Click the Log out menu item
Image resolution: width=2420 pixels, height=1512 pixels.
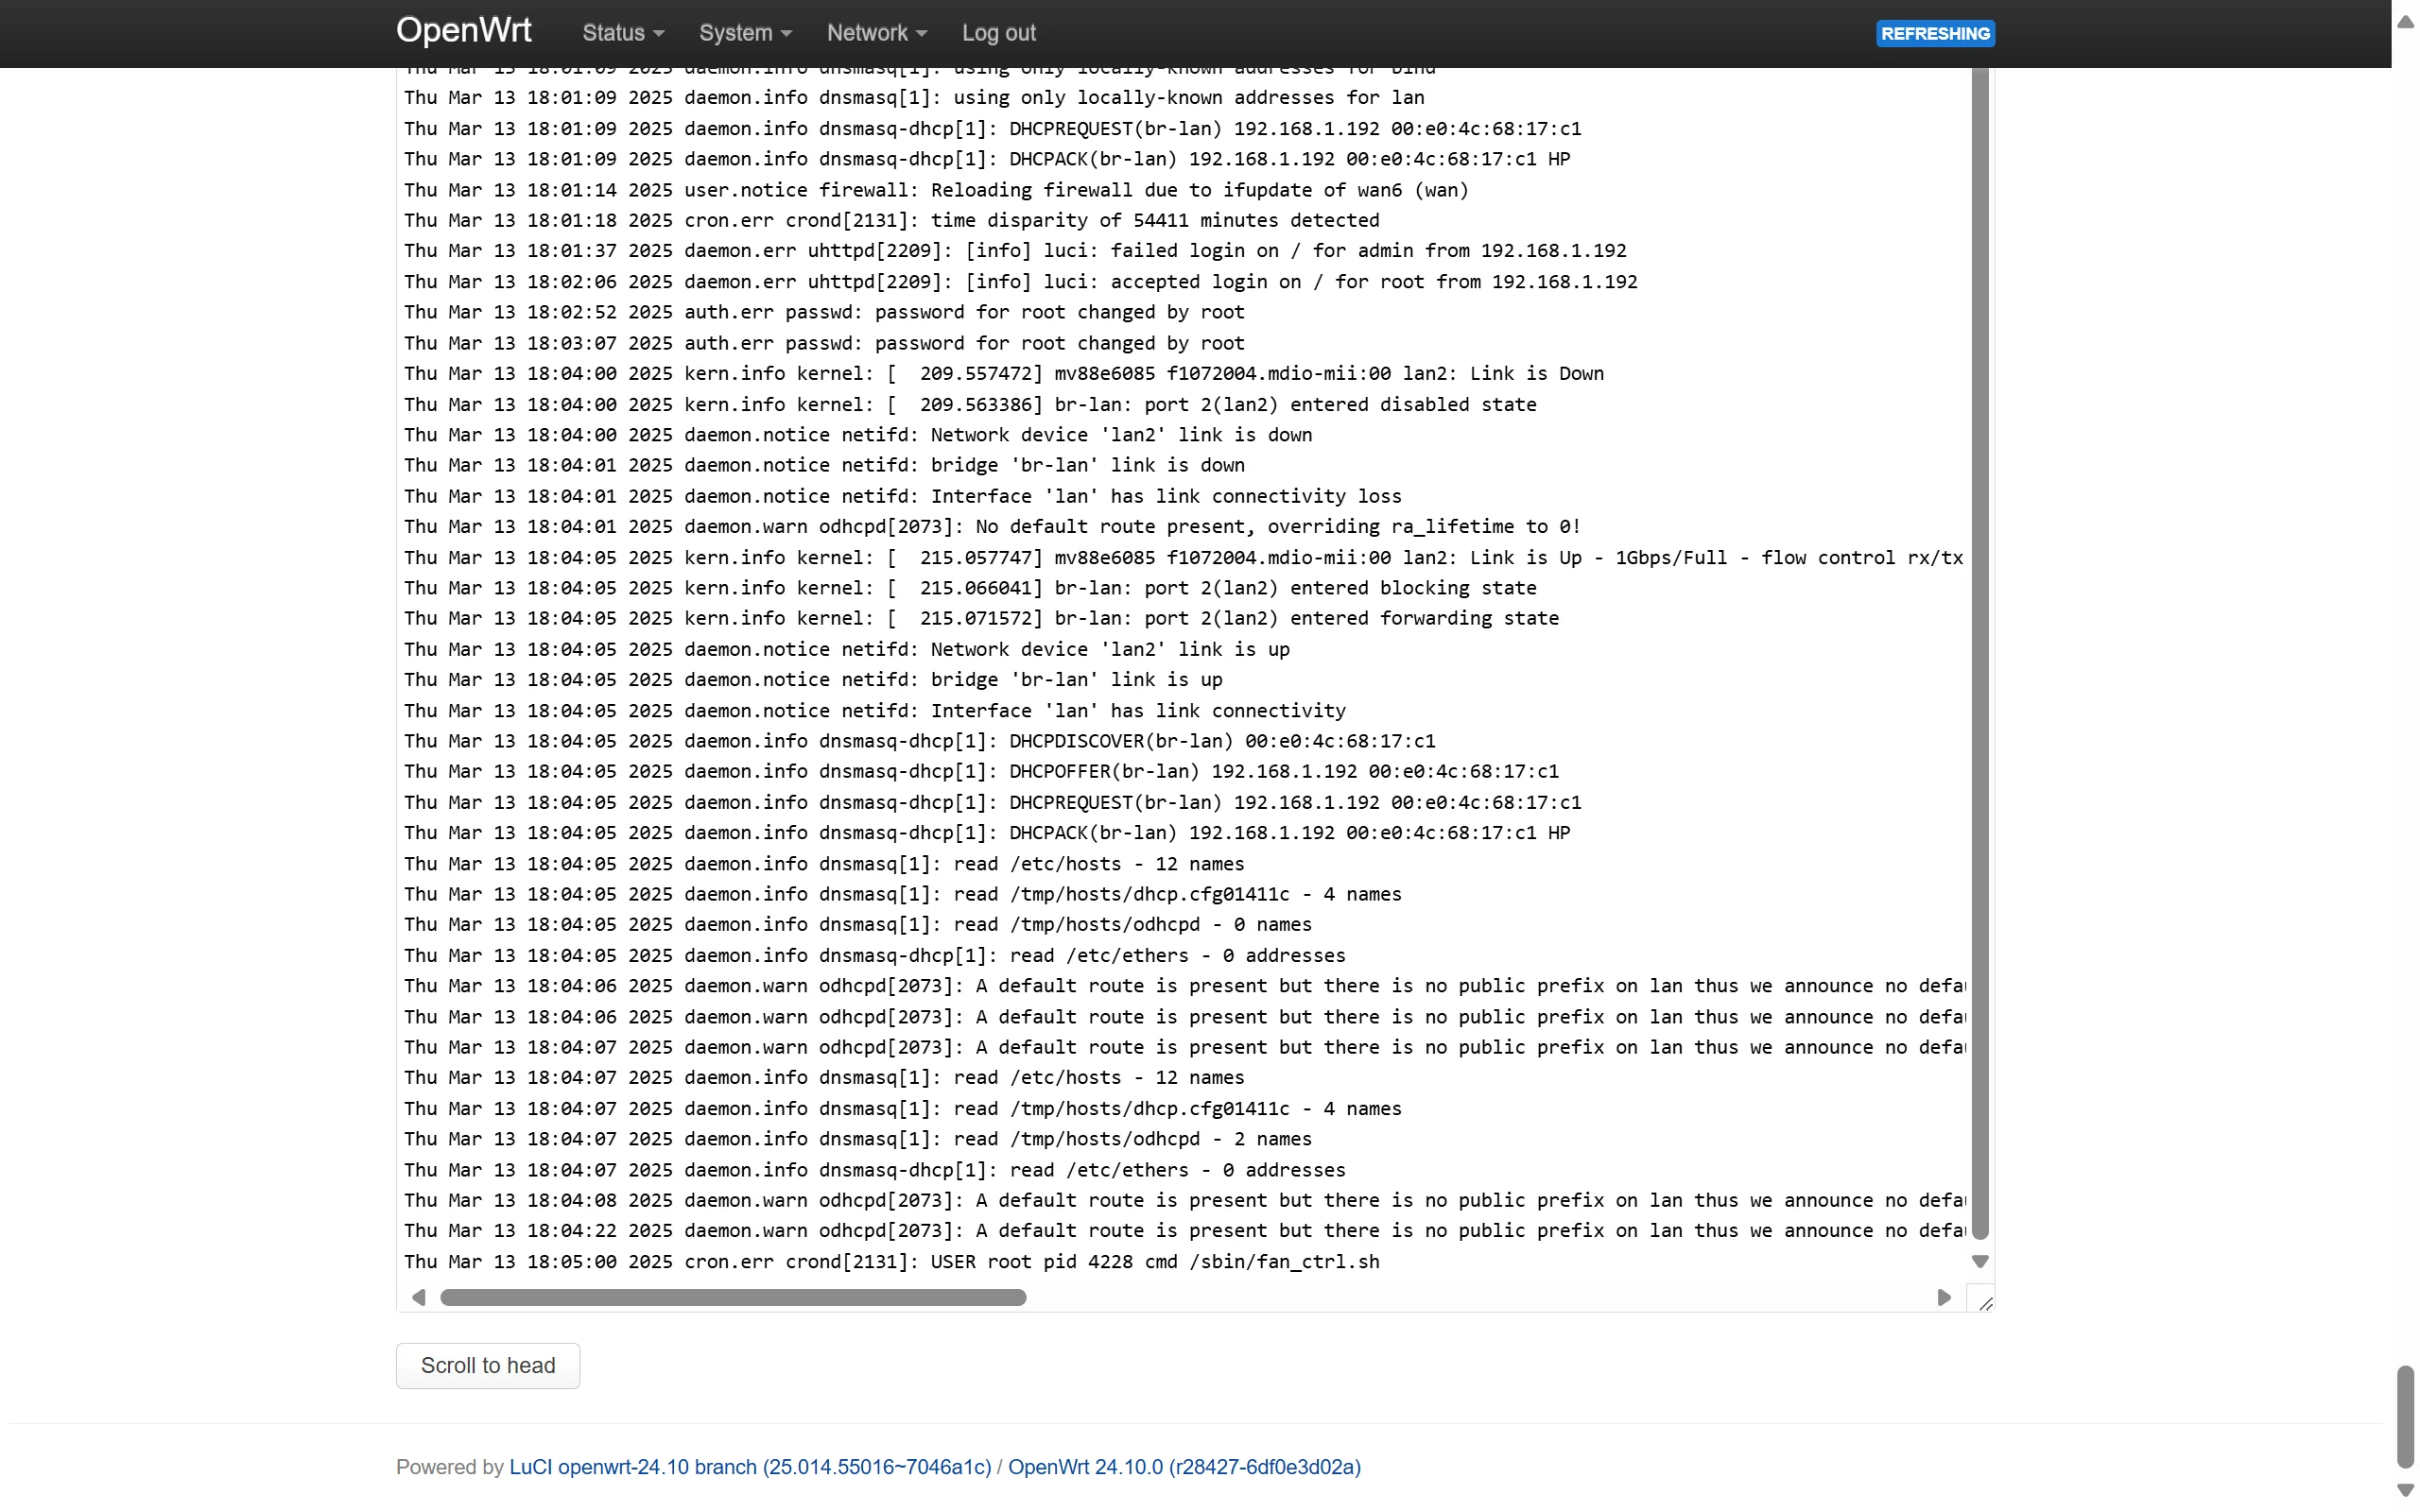998,33
